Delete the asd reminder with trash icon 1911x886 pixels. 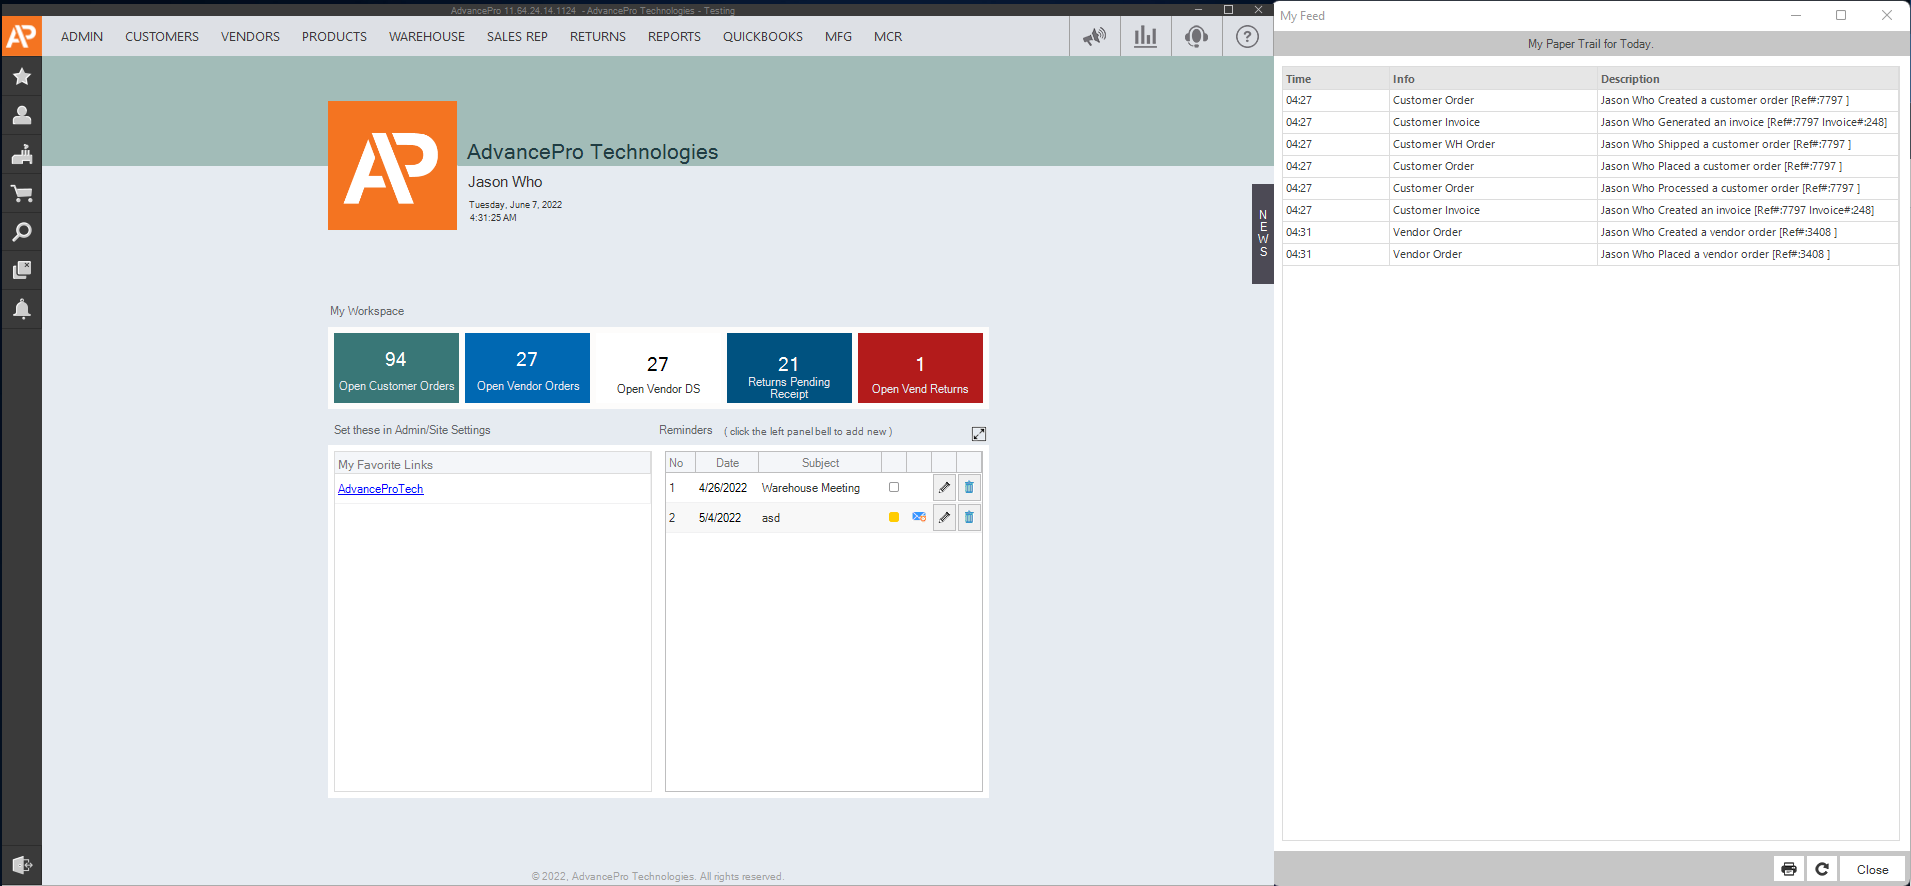click(969, 518)
